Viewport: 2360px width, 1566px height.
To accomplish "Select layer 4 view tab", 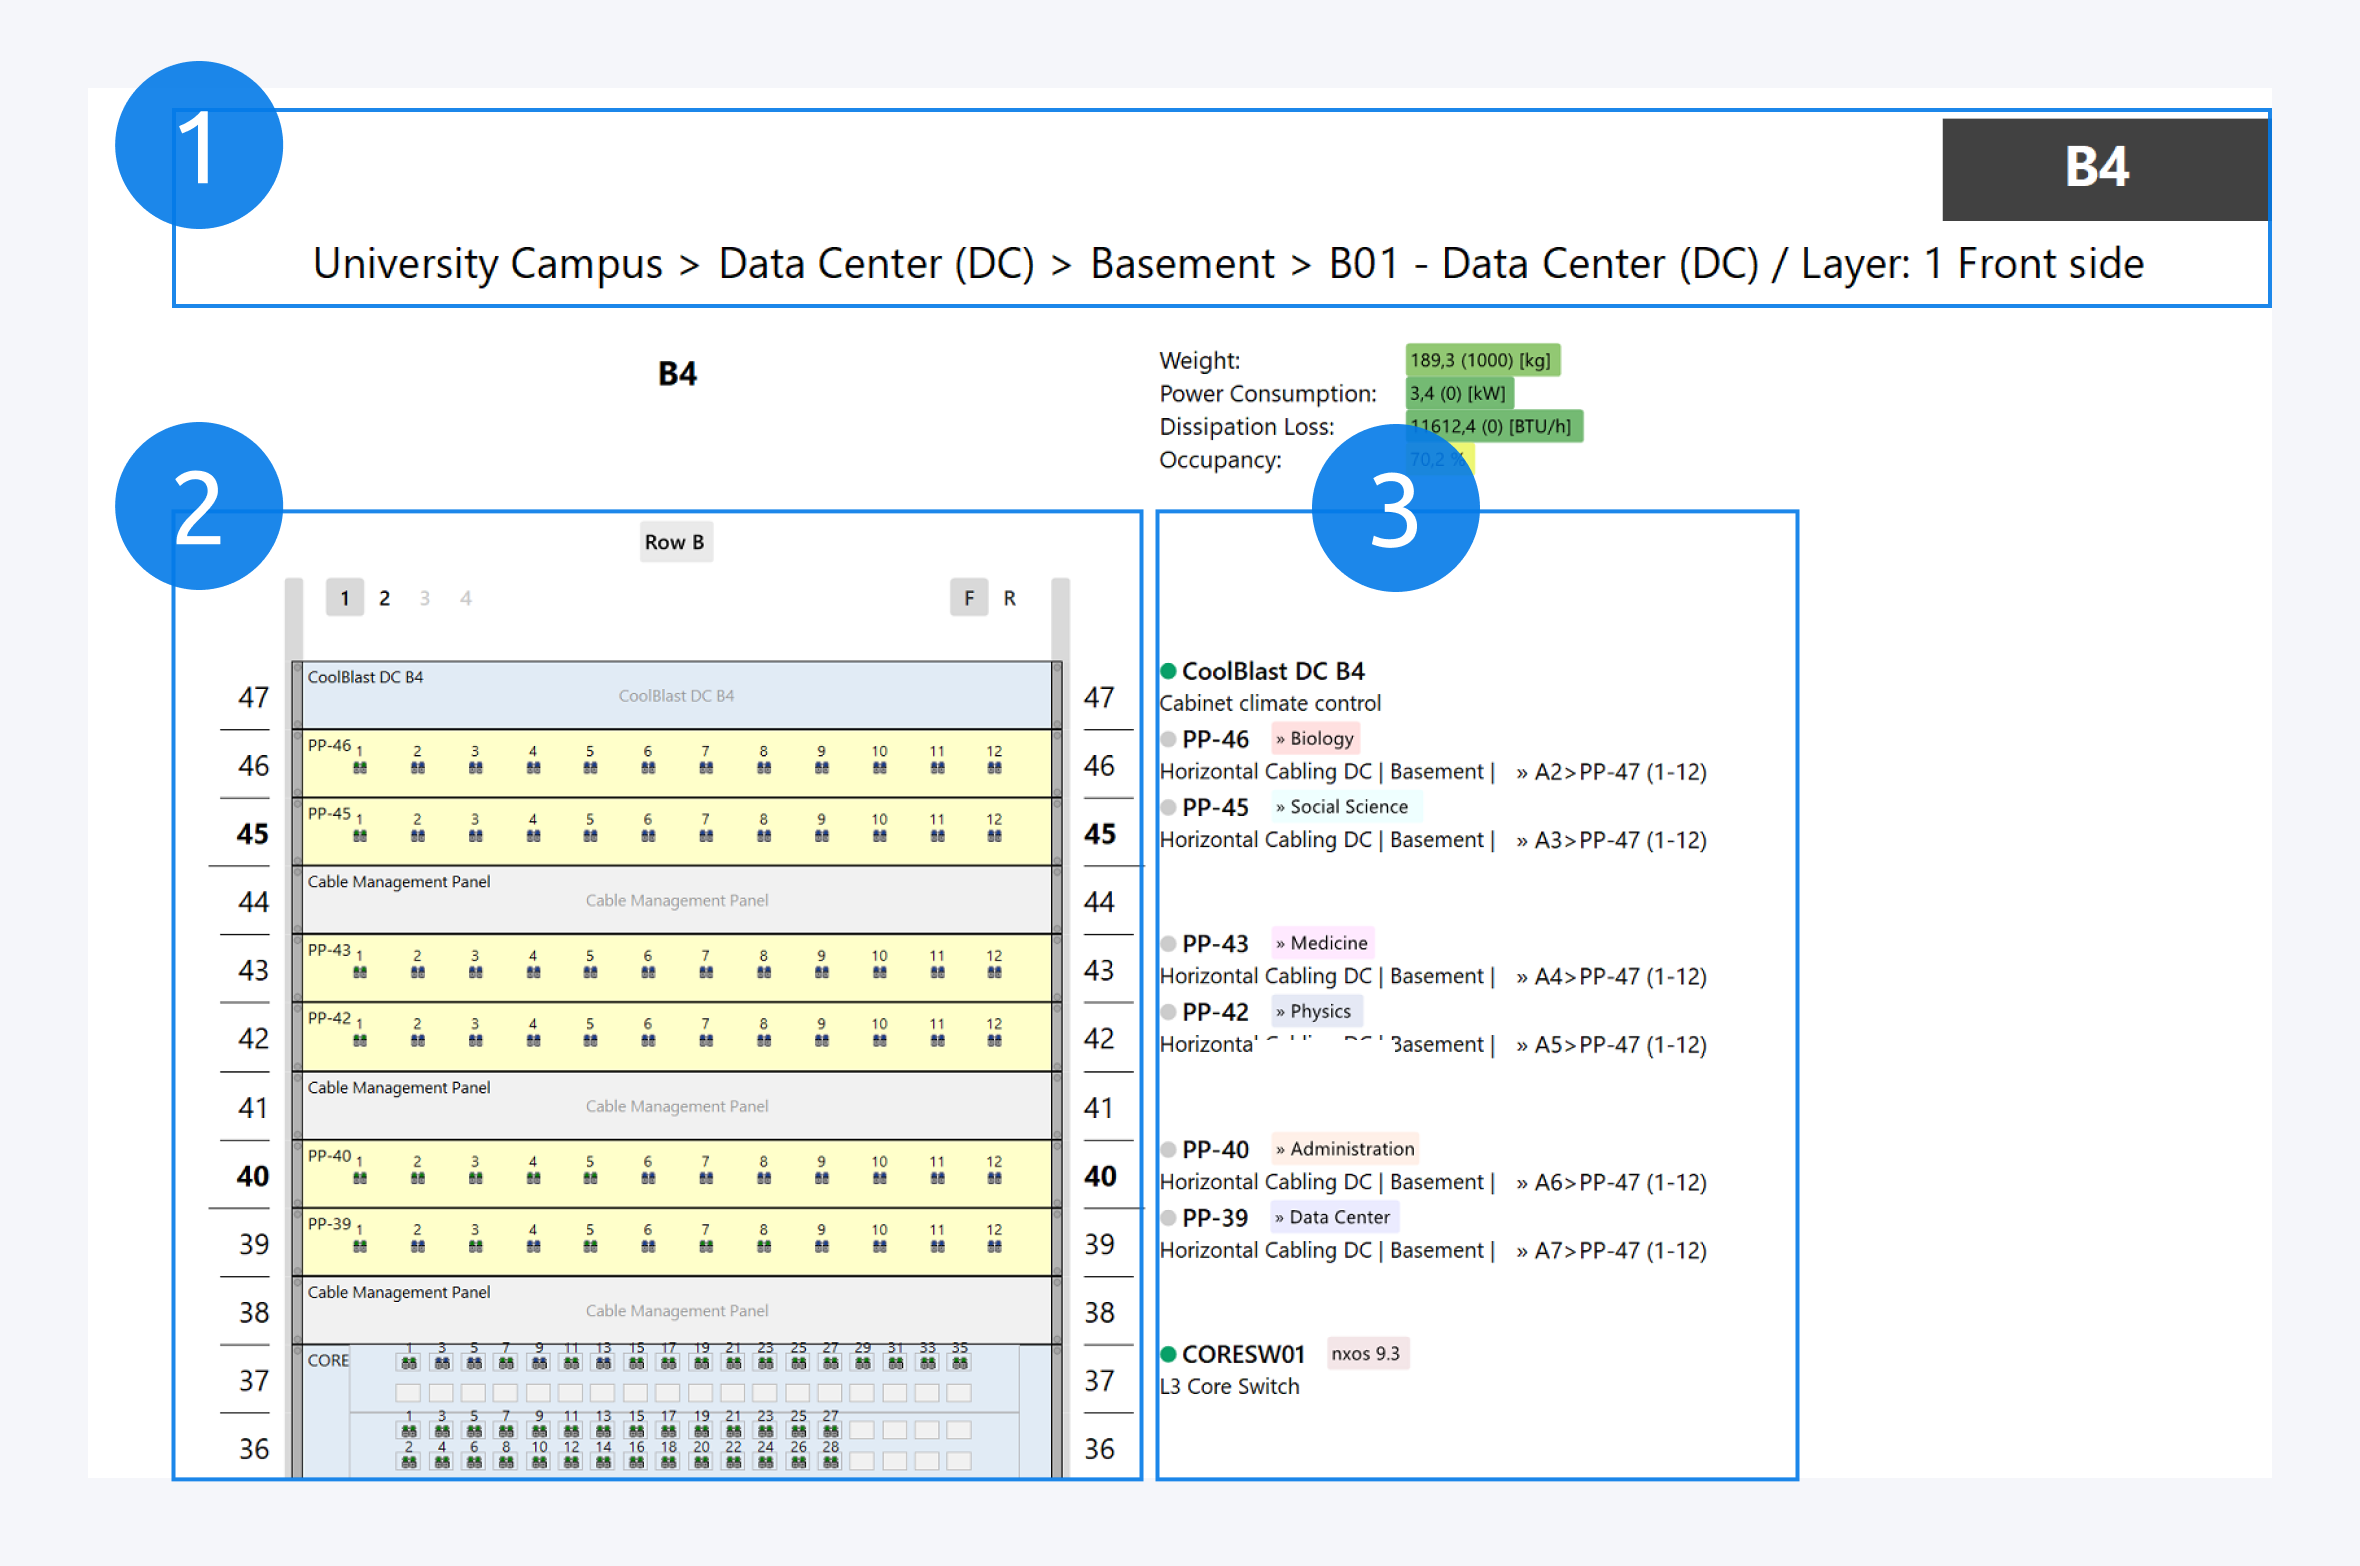I will (x=465, y=597).
